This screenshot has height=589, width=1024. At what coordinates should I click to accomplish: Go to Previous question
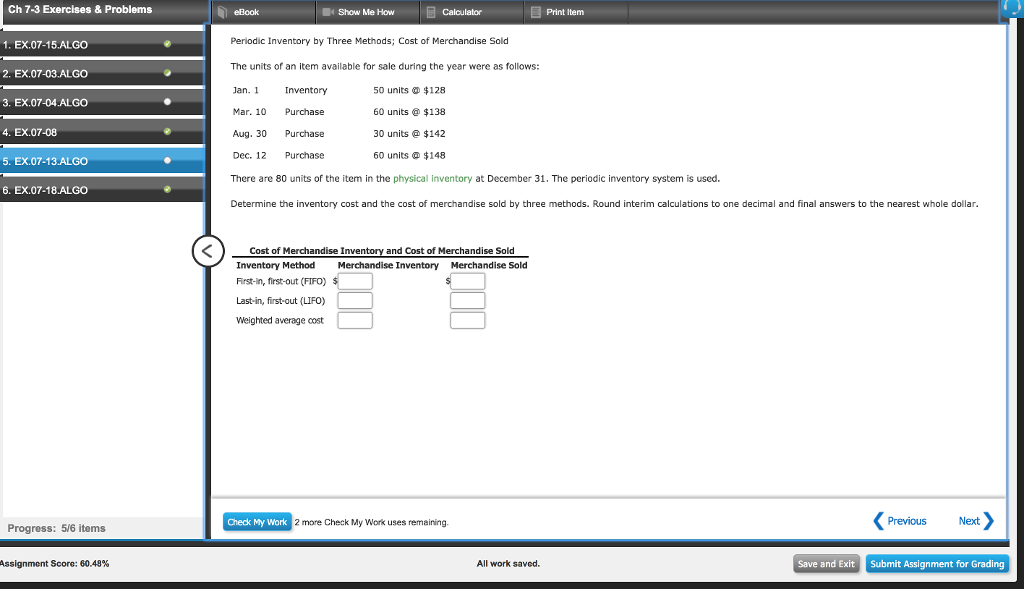(900, 520)
